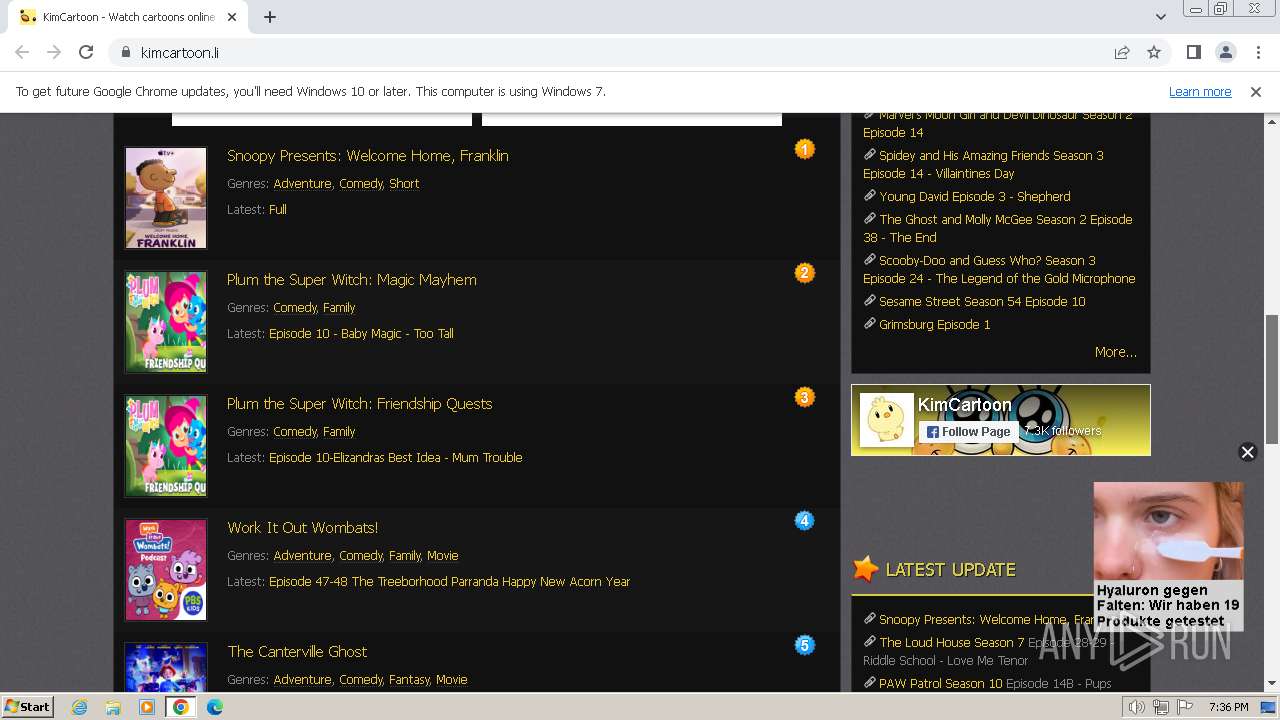Open Episode 47-48 The Treeborhood Parranda link

(x=449, y=581)
